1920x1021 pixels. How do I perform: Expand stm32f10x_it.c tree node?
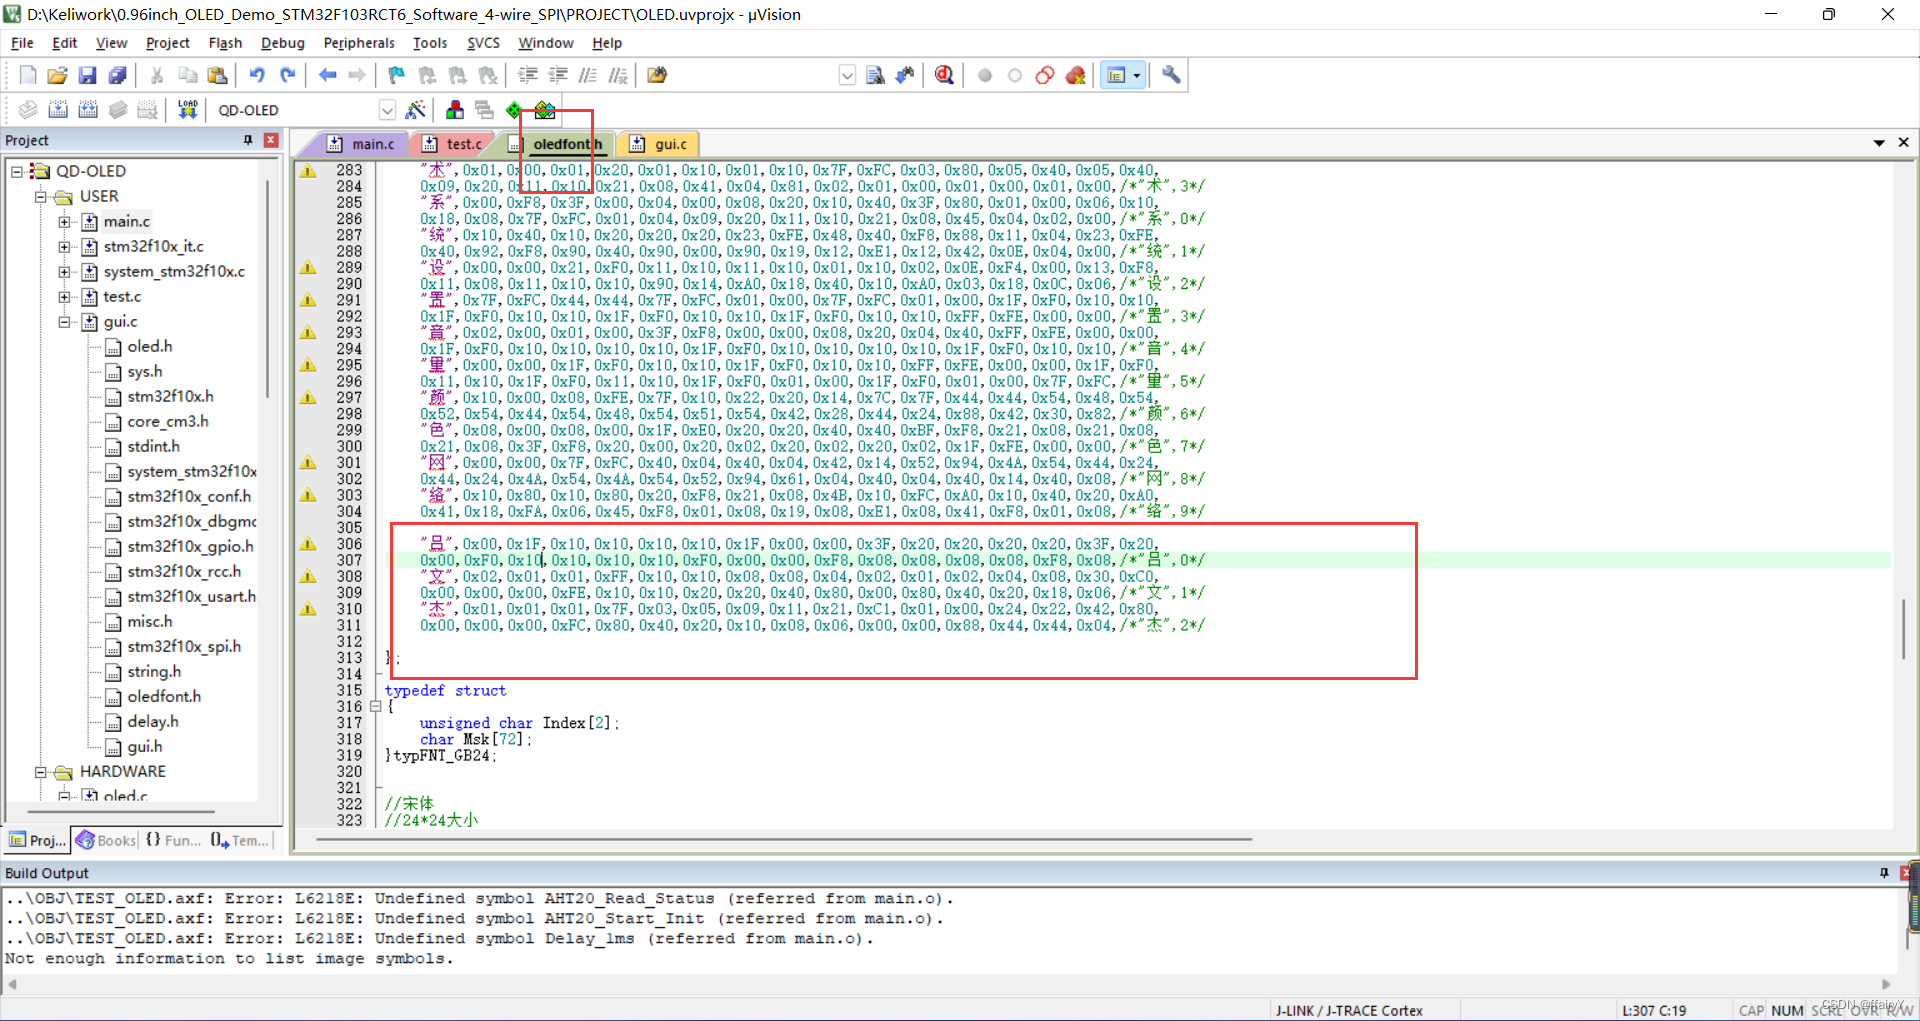[65, 247]
